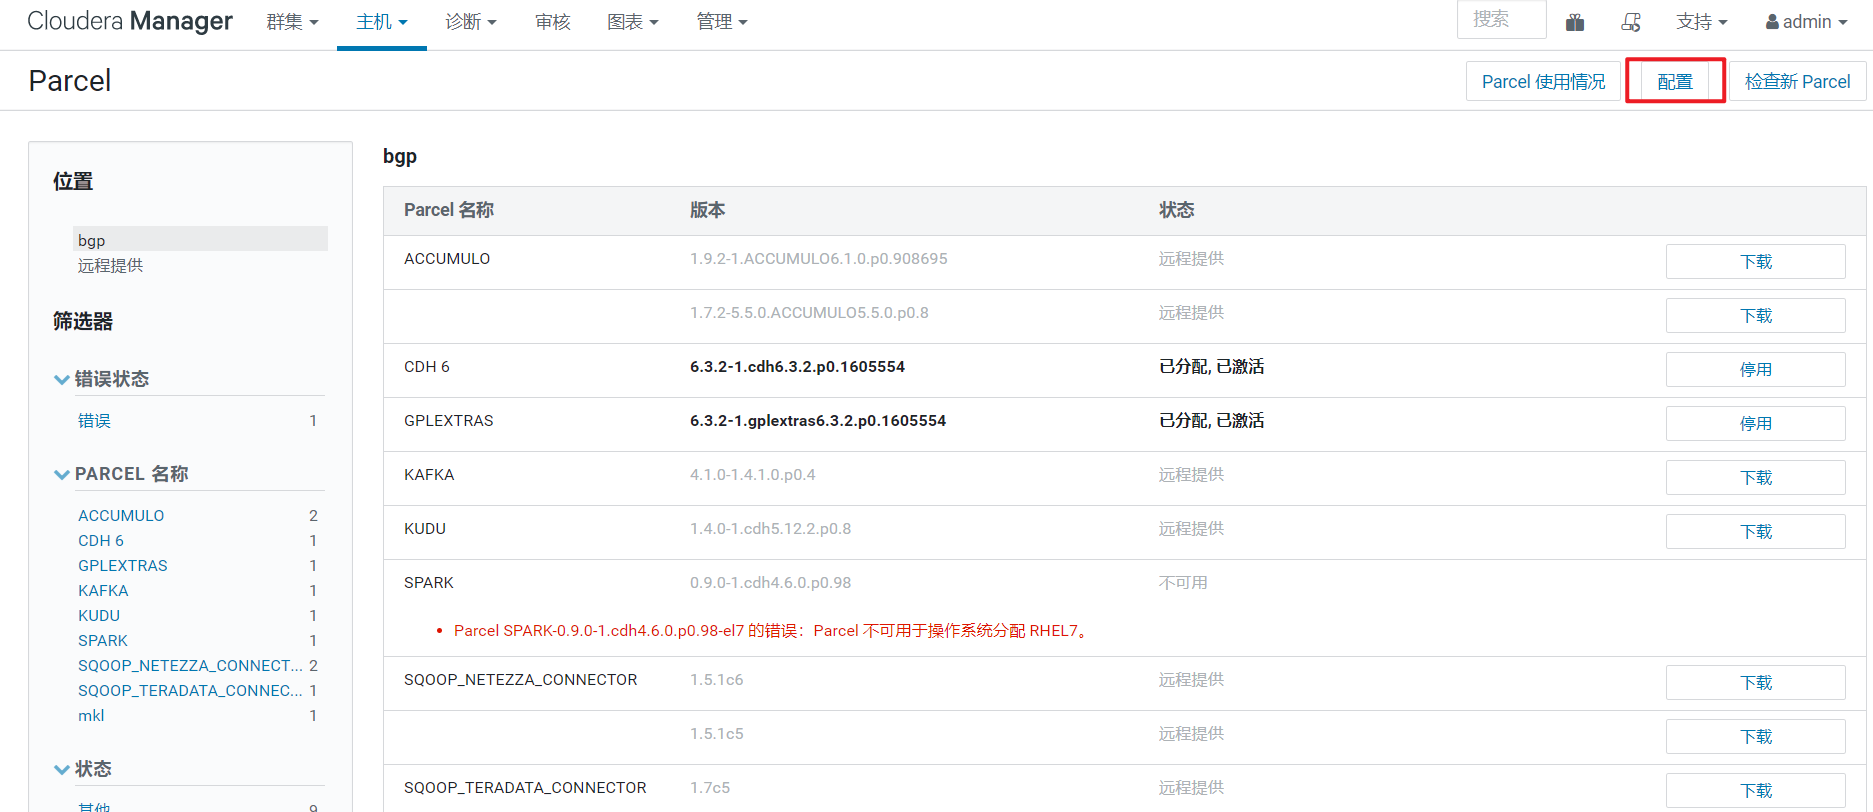1873x812 pixels.
Task: Open the 诊断 dropdown menu
Action: (471, 22)
